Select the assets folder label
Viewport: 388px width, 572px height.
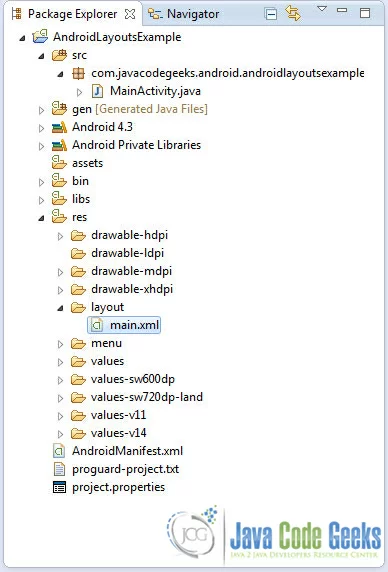coord(88,163)
